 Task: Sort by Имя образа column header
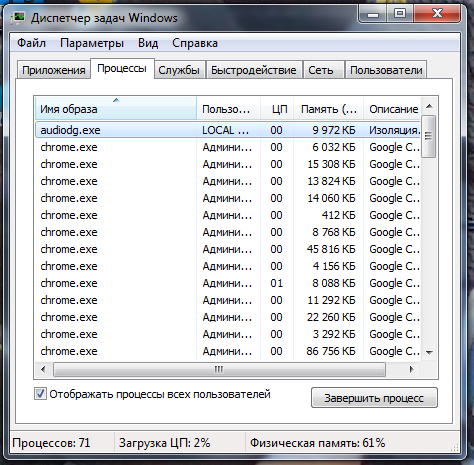pos(116,109)
